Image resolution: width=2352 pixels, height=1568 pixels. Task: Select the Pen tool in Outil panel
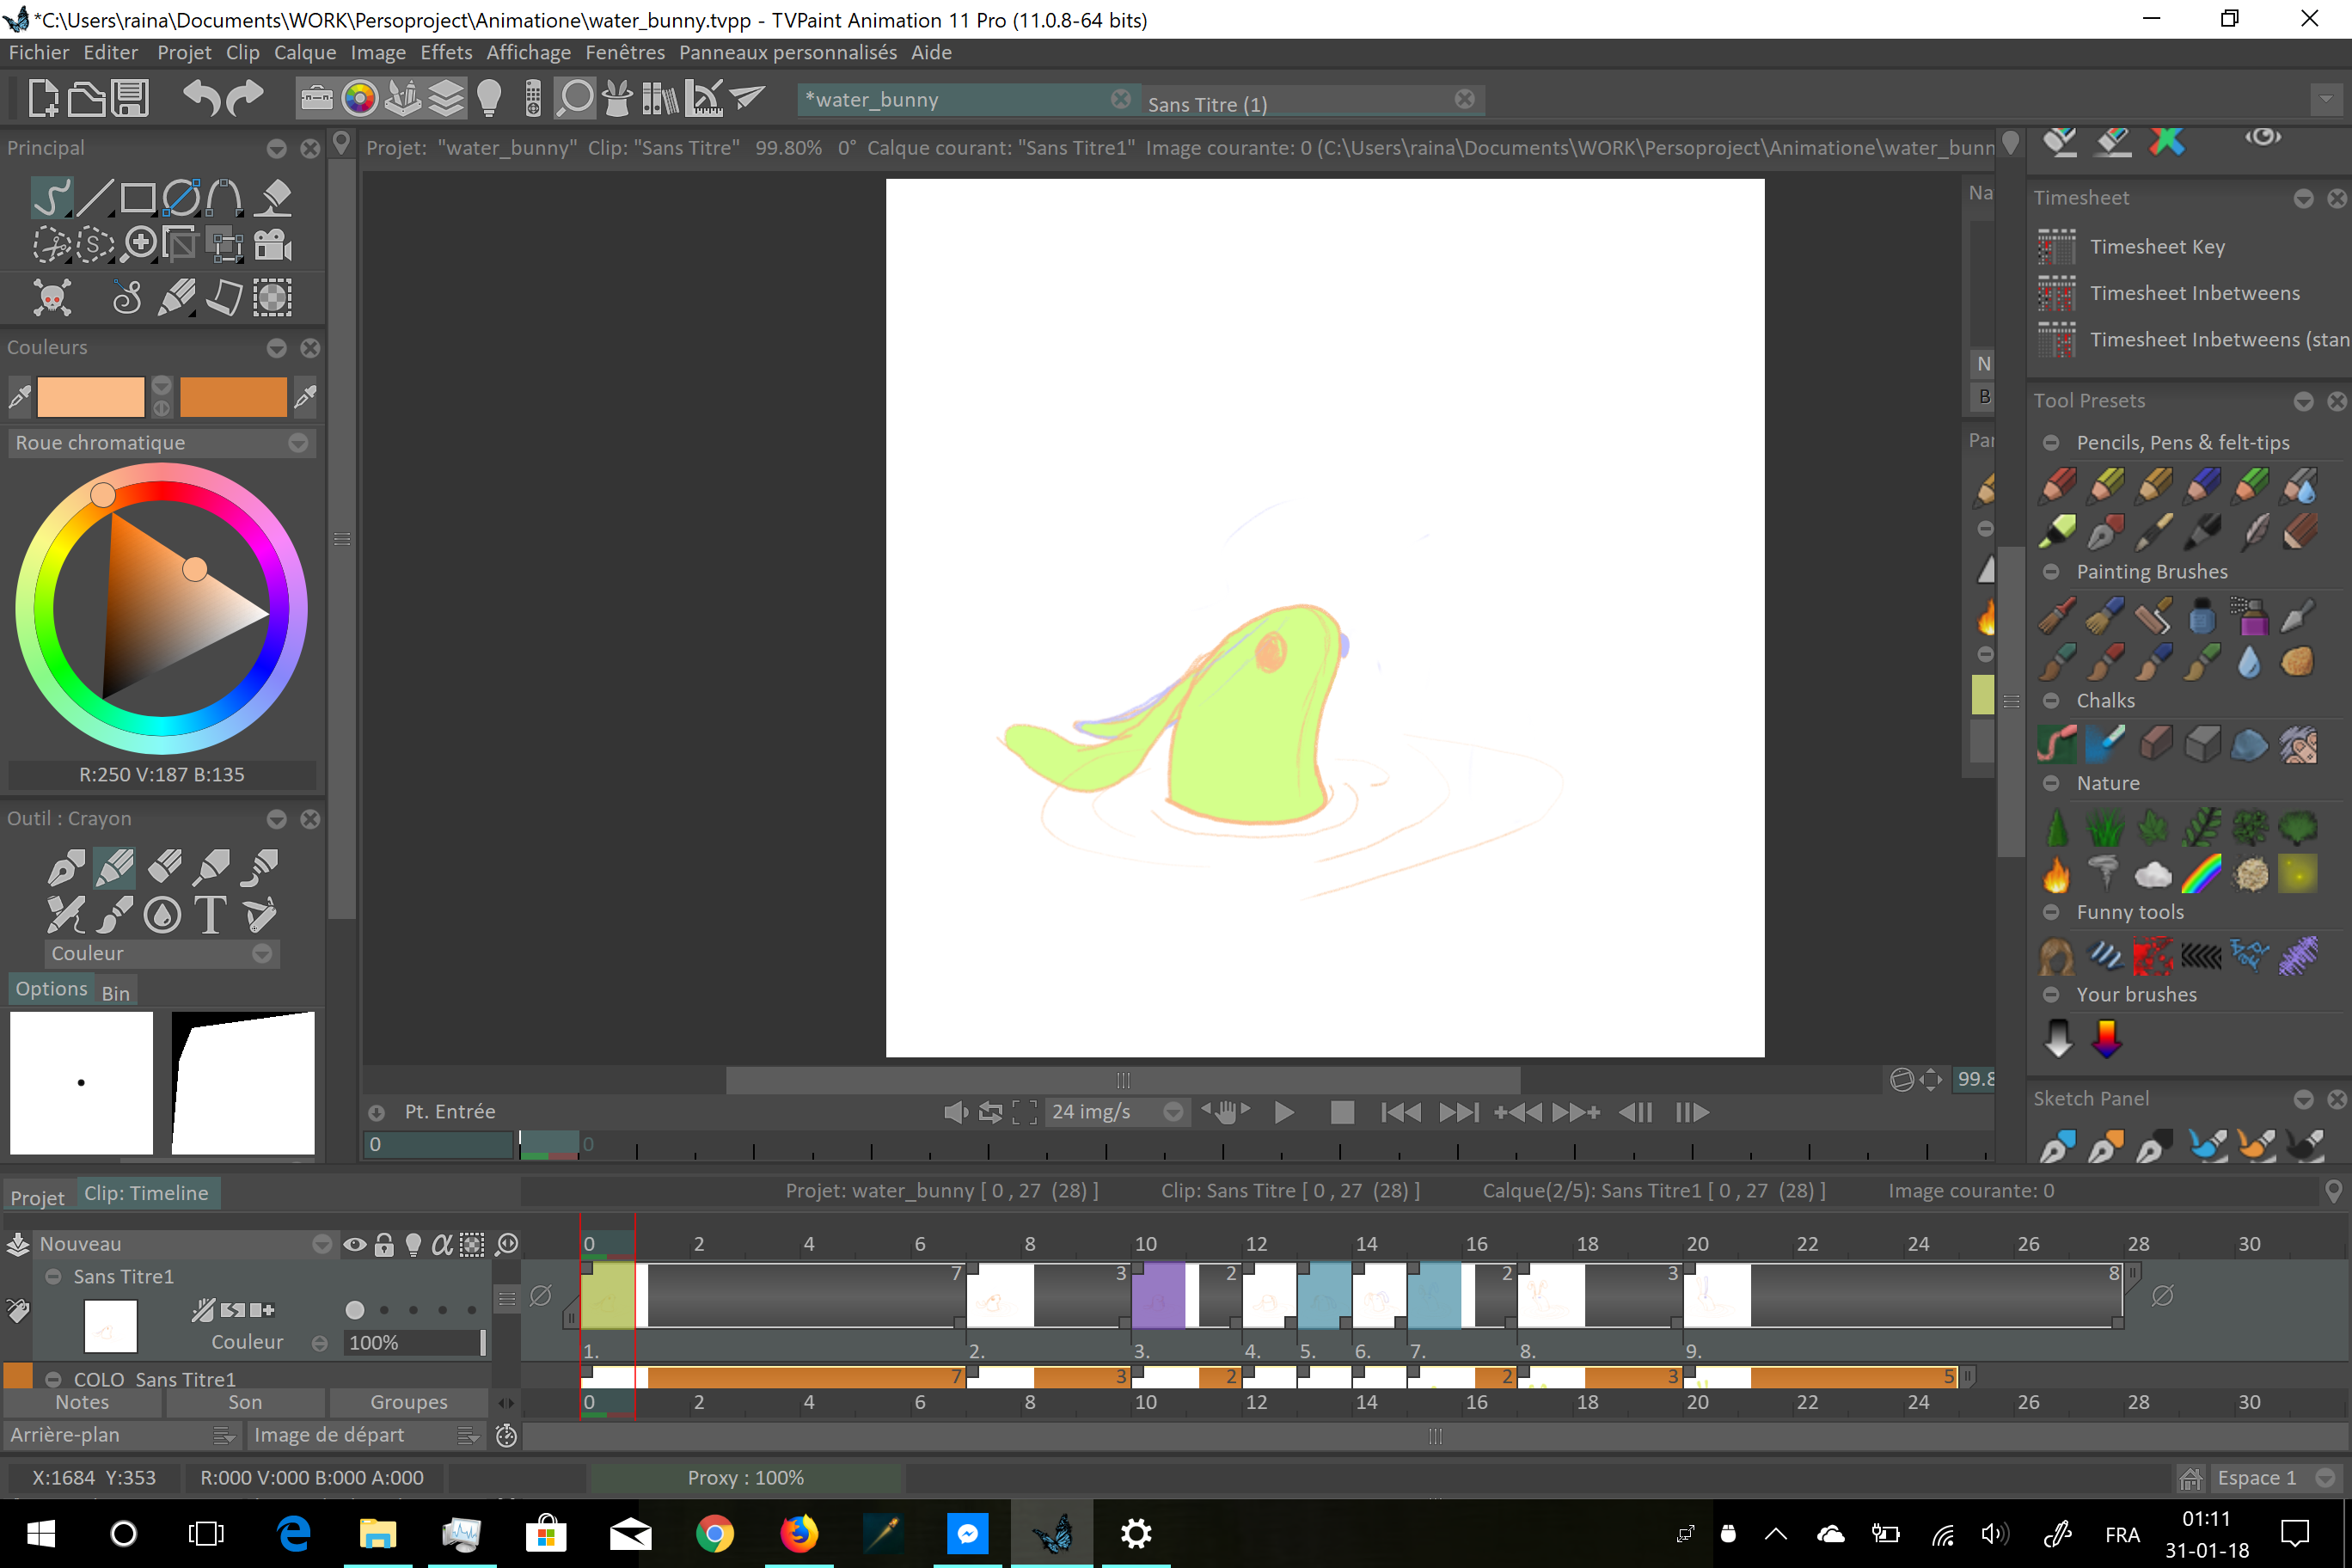pyautogui.click(x=66, y=867)
